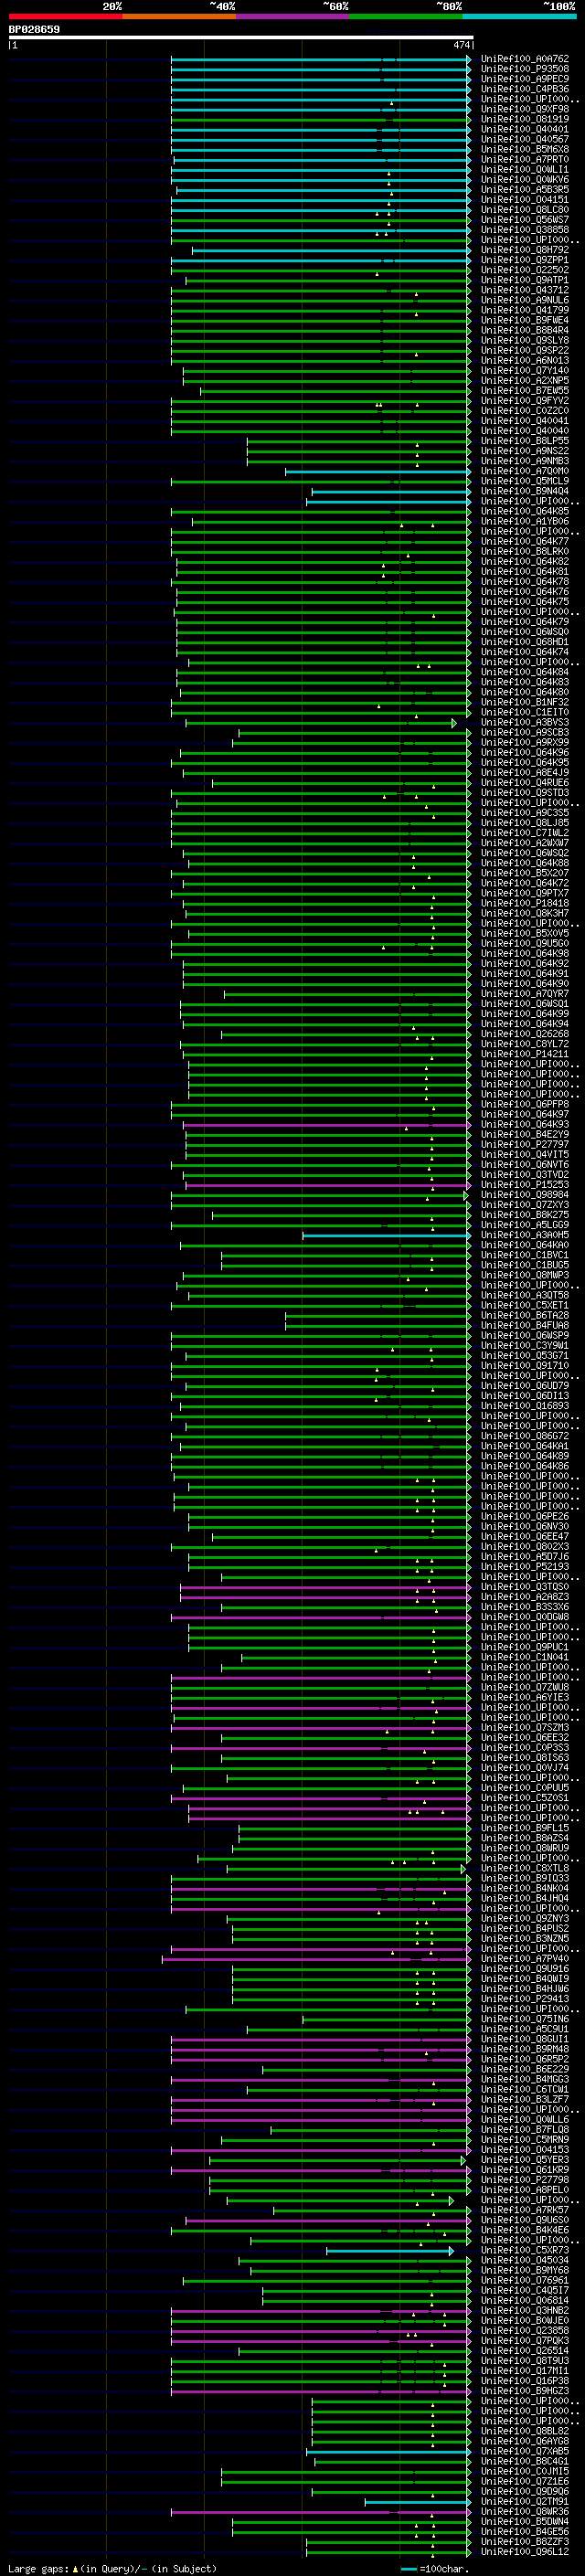The height and width of the screenshot is (2576, 585).
Task: Click the purple ~60% identity legend segment
Action: tap(293, 17)
